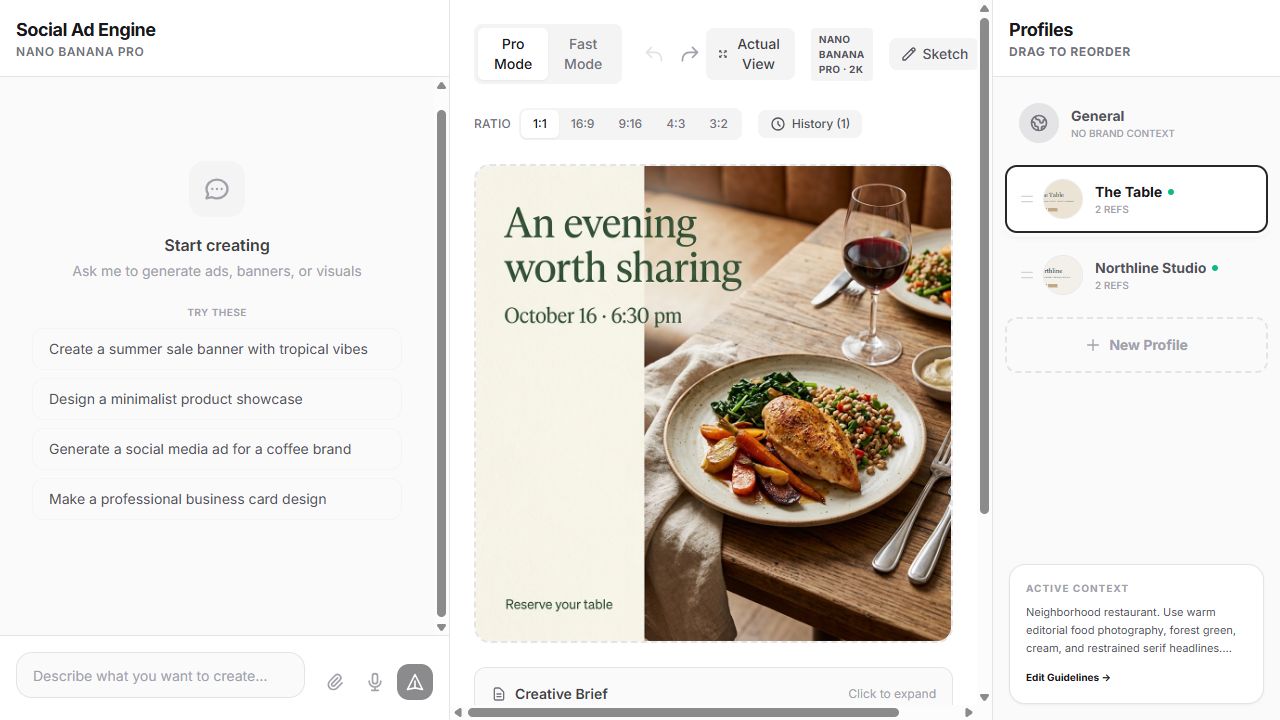Click the Nano Banana Pro 2K badge

841,54
